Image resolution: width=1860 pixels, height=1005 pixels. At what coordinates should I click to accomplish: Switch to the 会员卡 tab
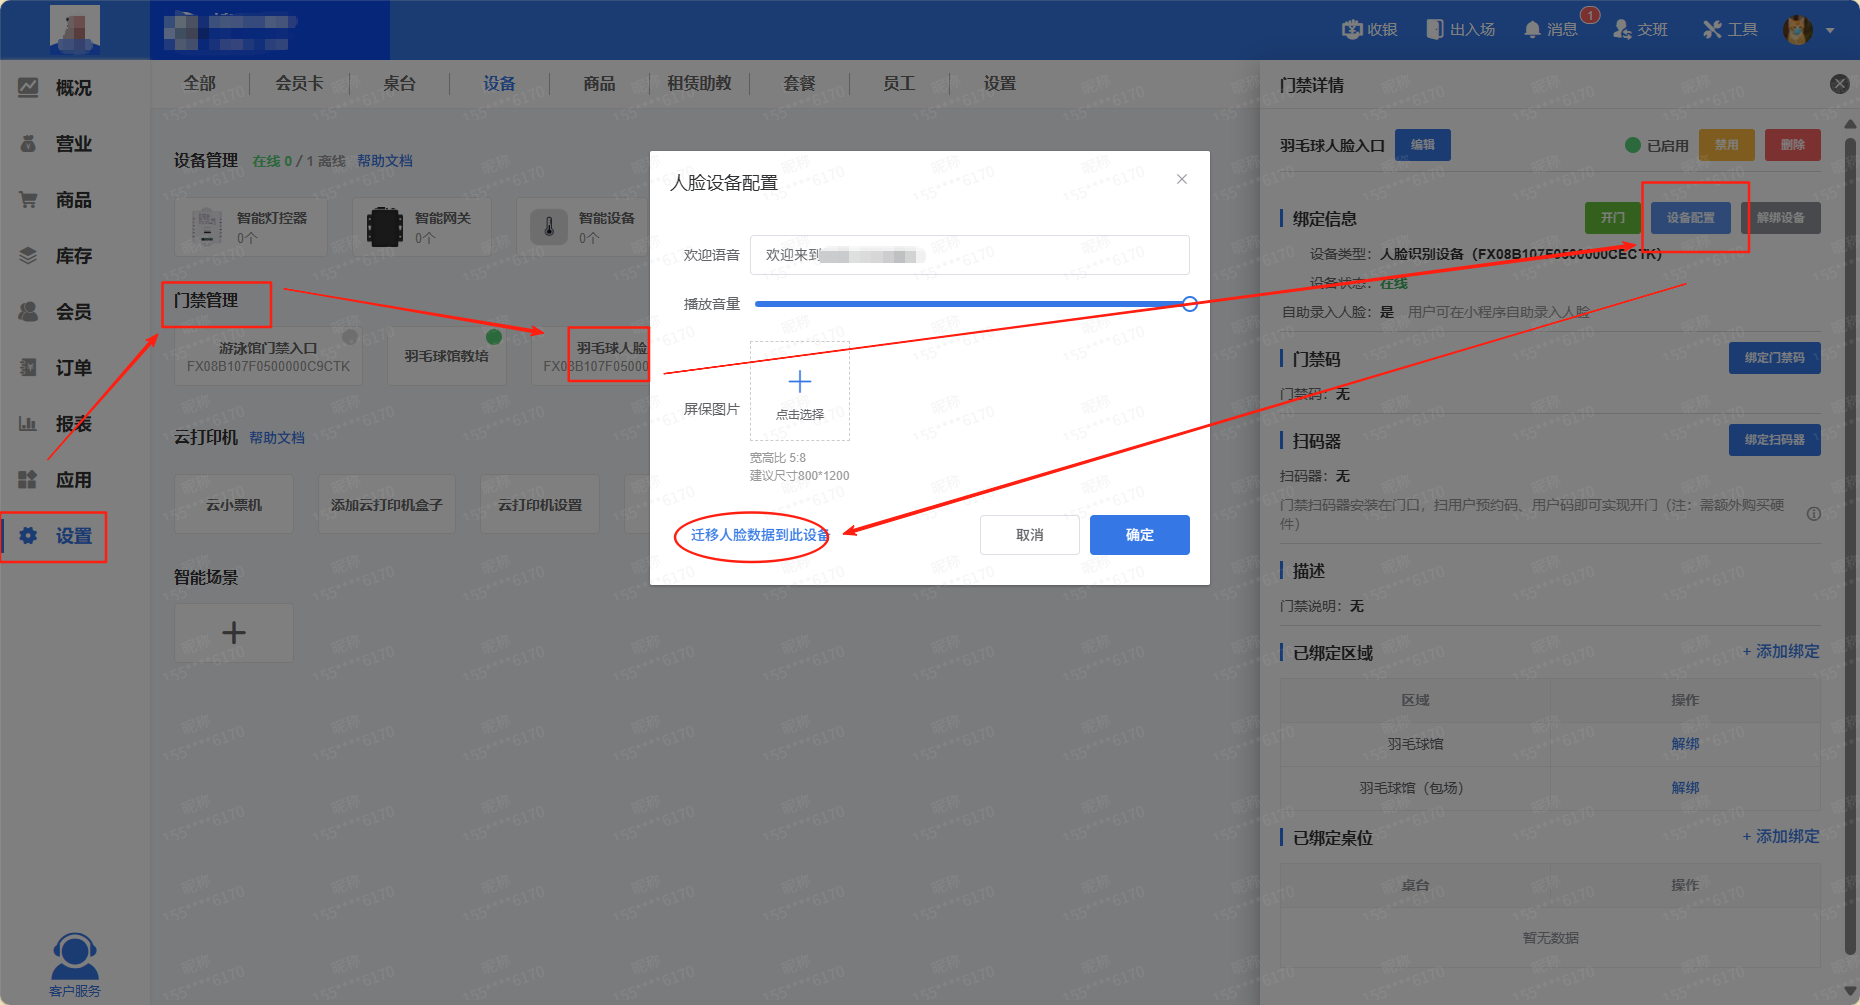(300, 84)
